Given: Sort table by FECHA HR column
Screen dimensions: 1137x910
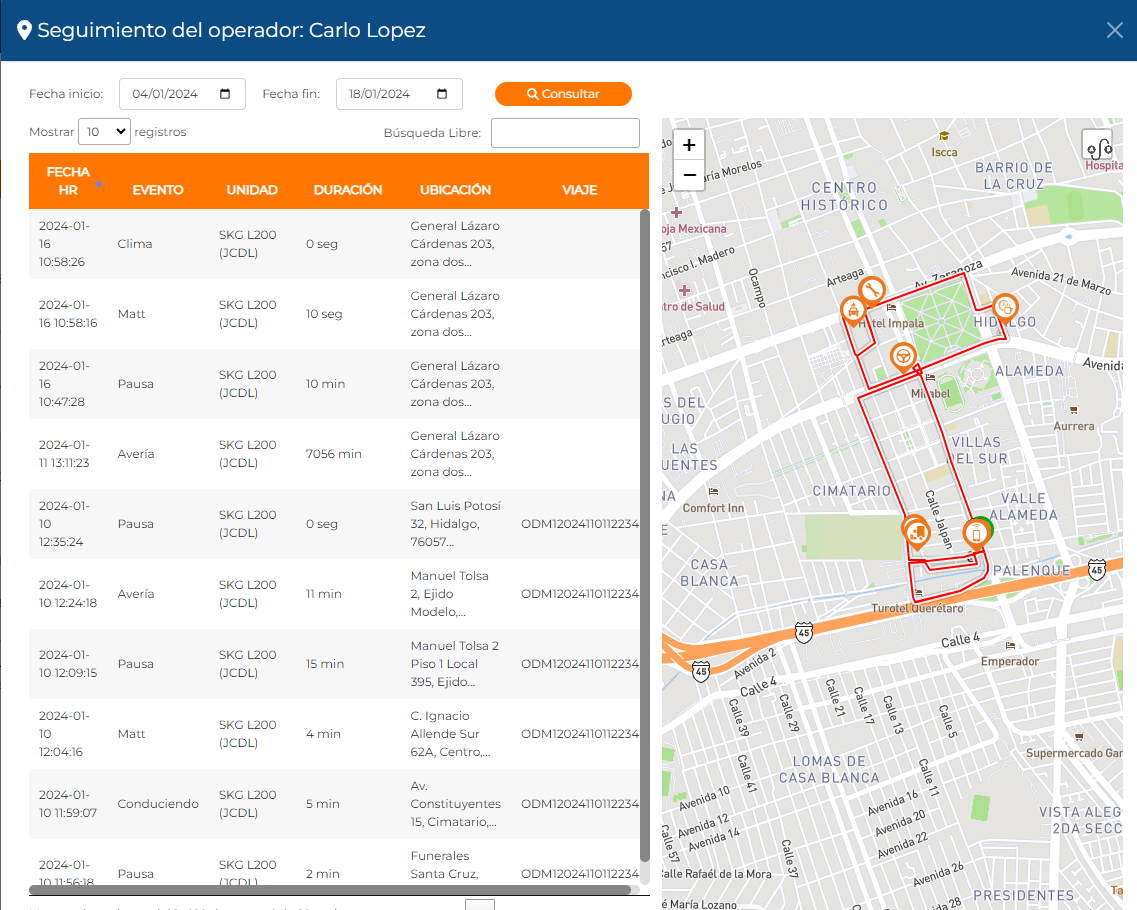Looking at the screenshot, I should pyautogui.click(x=68, y=181).
